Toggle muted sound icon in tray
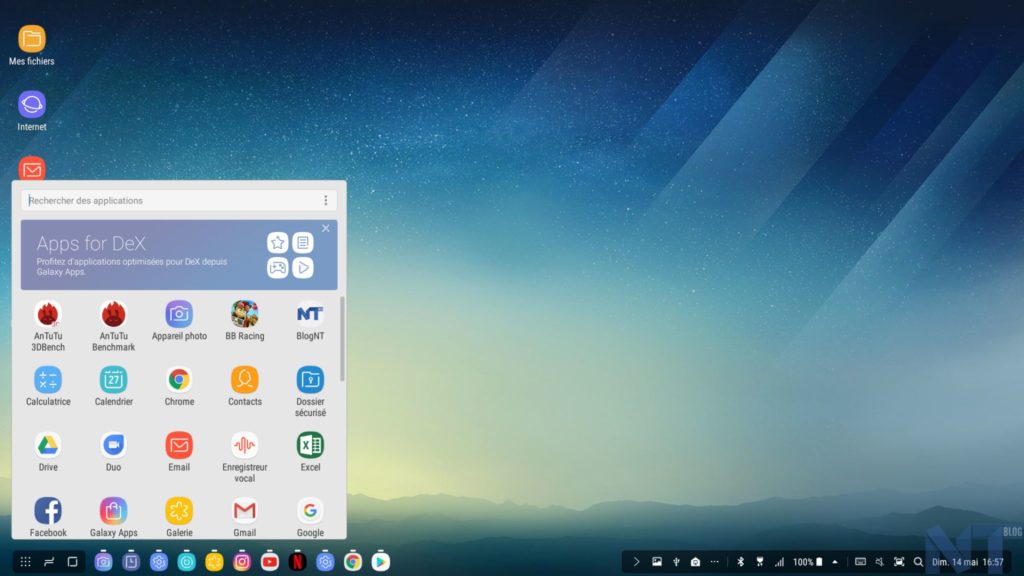Viewport: 1024px width, 576px height. [x=880, y=562]
